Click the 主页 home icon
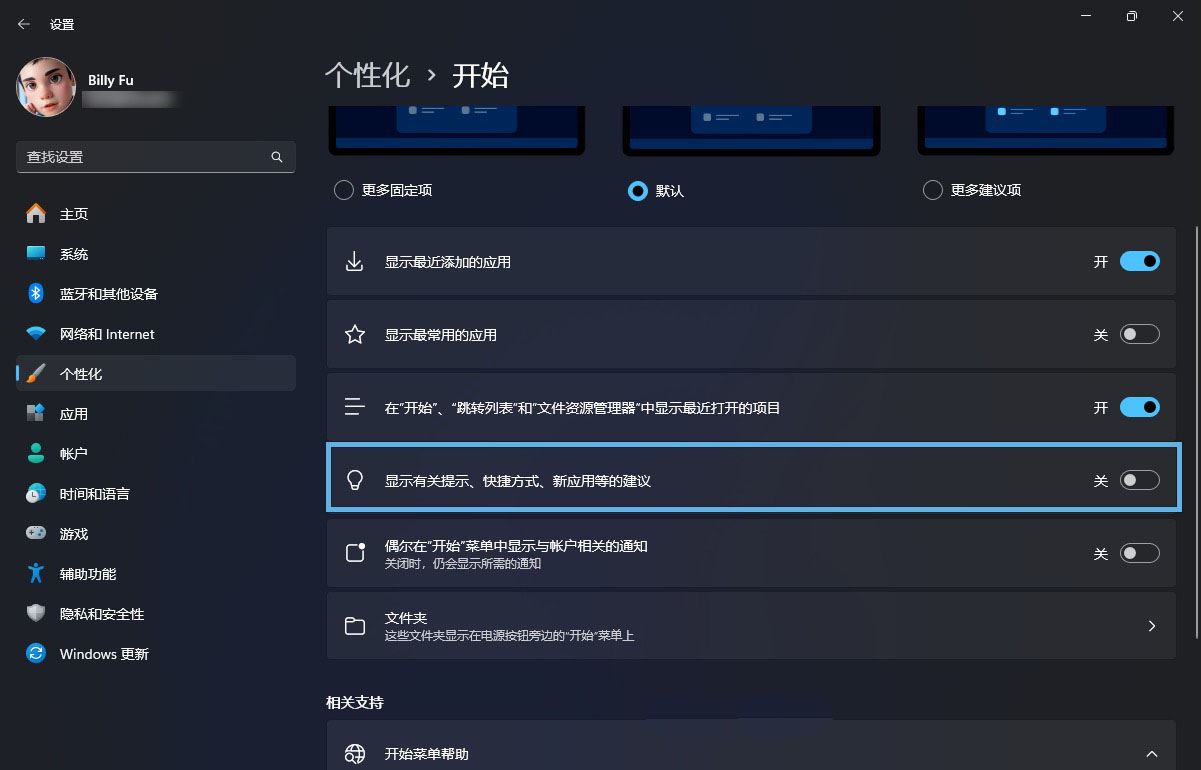The height and width of the screenshot is (770, 1201). [36, 214]
